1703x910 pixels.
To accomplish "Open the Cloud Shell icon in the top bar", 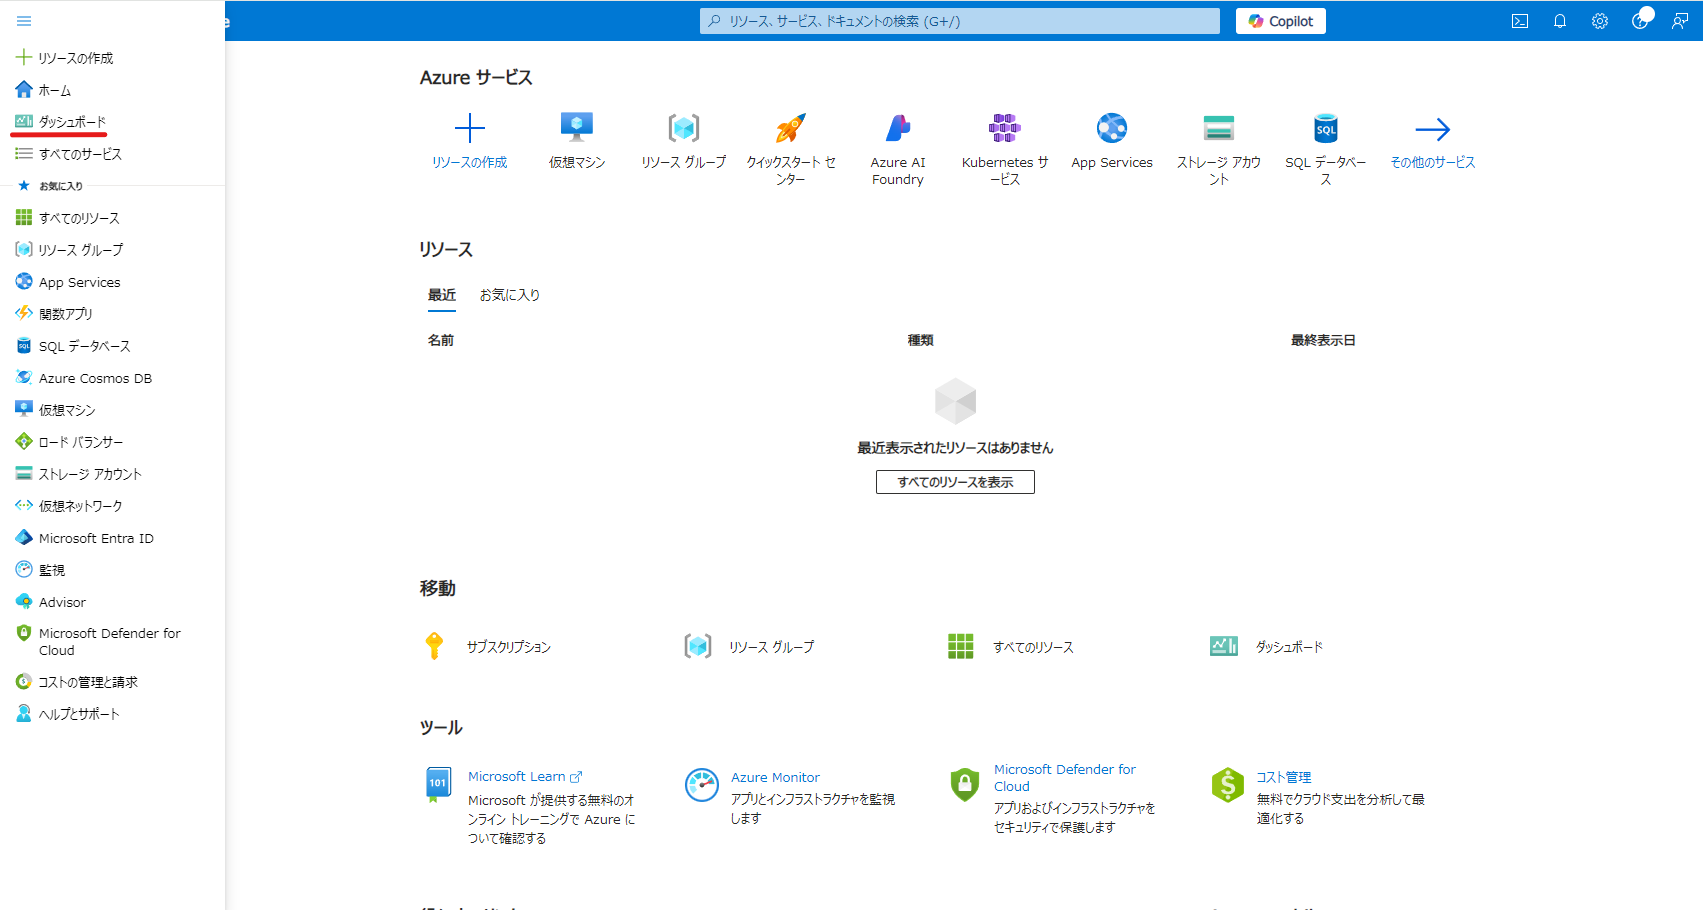I will click(1520, 21).
